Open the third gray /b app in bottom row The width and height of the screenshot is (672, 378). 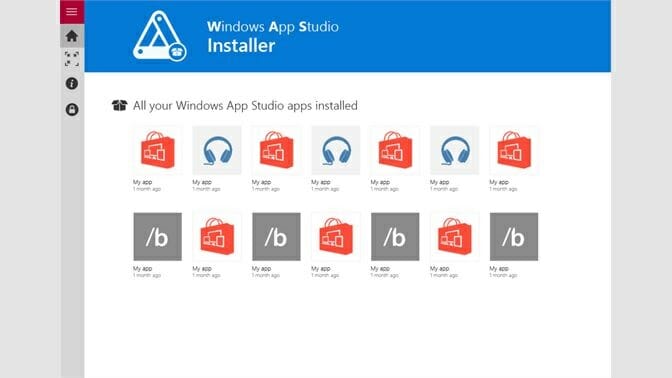tap(395, 237)
